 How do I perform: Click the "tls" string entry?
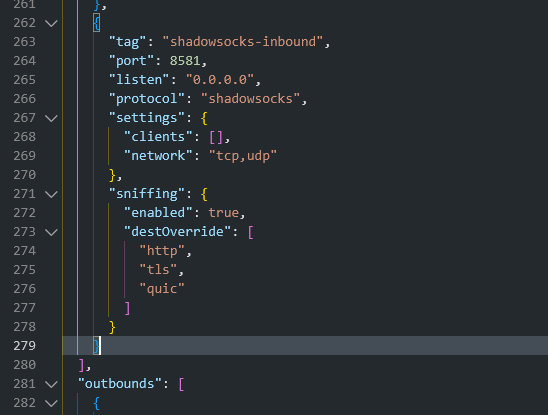(158, 270)
